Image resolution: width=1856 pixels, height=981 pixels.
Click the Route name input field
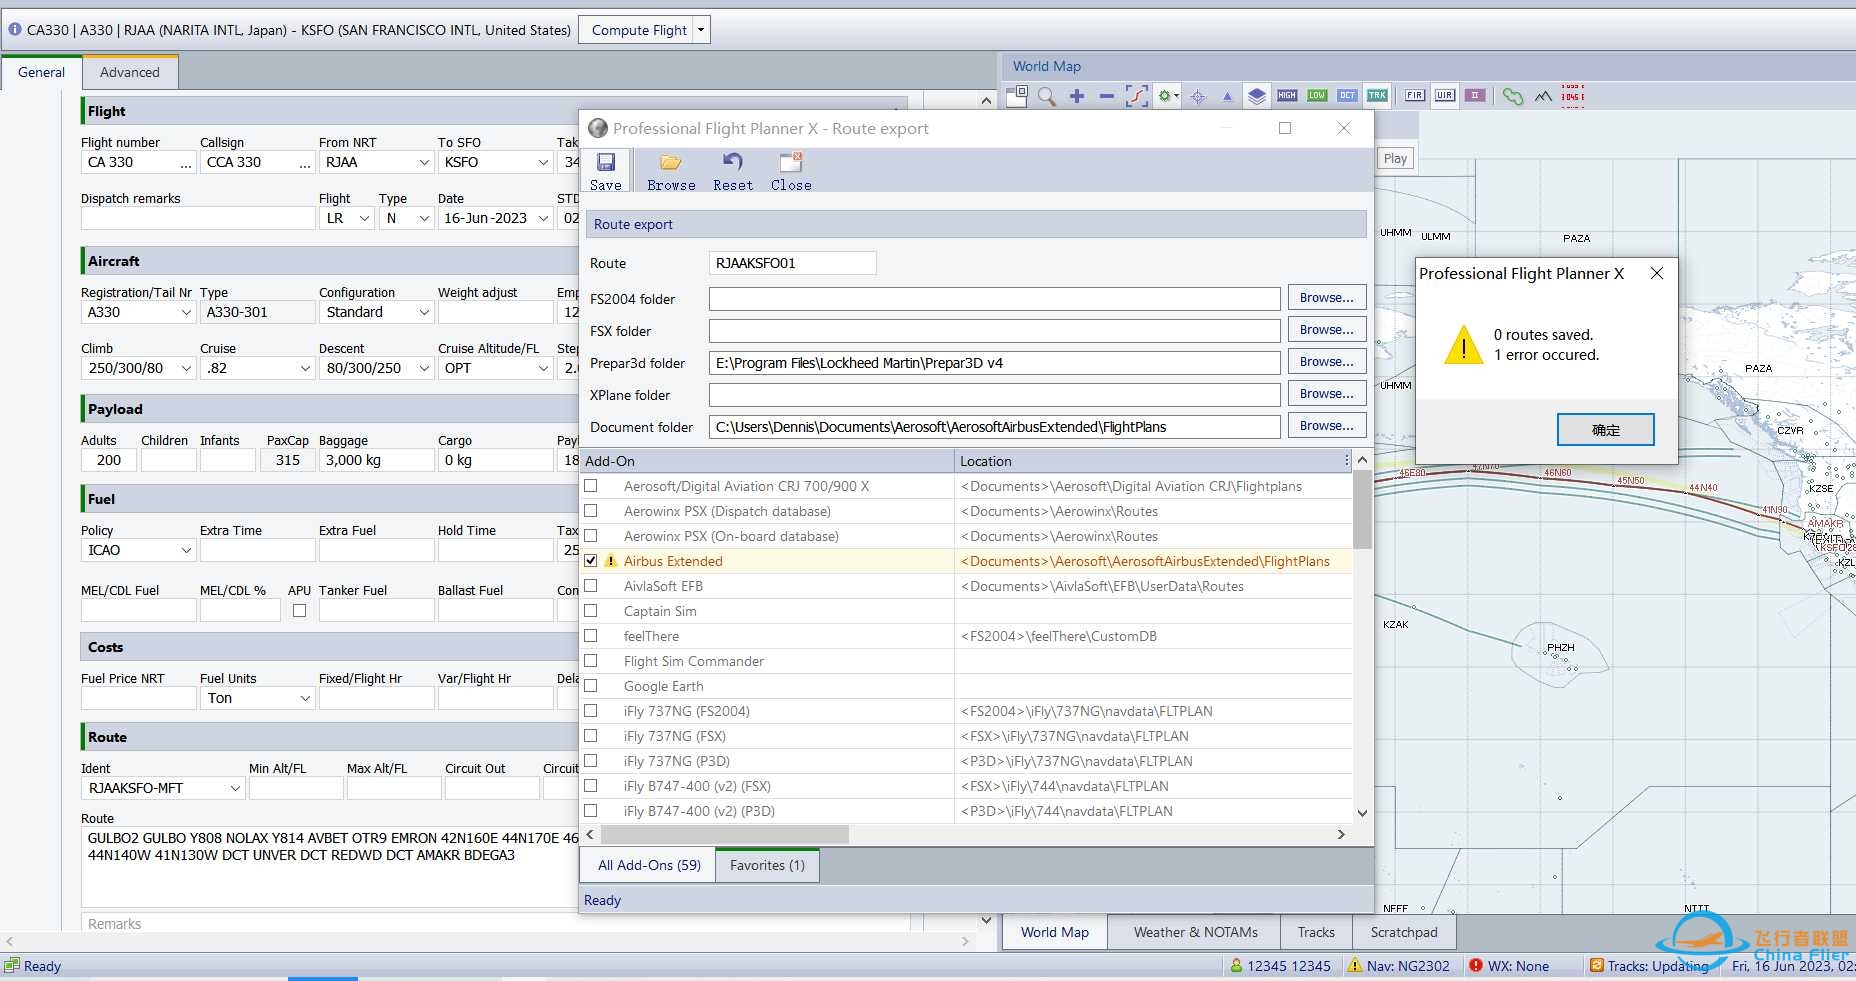[x=793, y=263]
